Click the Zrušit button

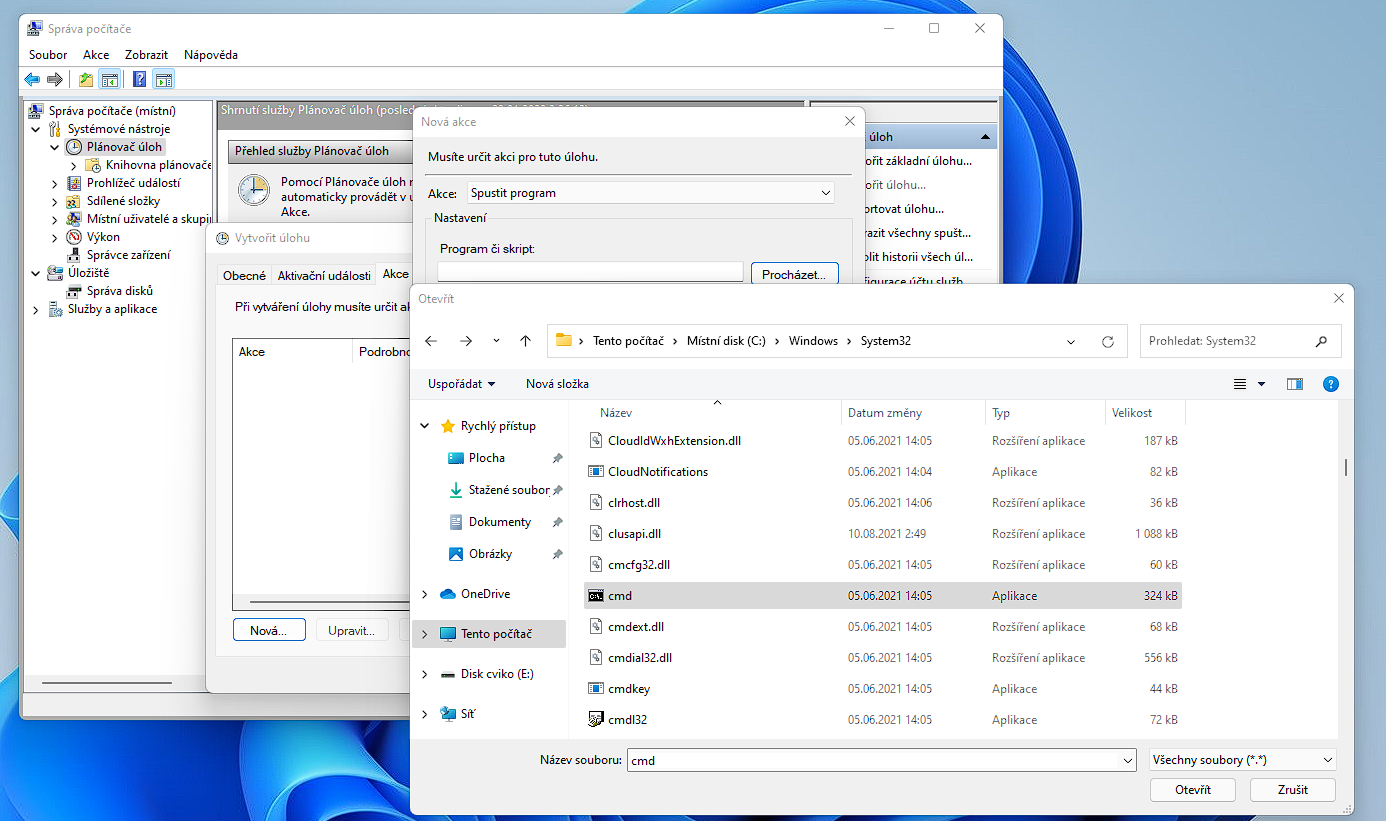pyautogui.click(x=1292, y=790)
